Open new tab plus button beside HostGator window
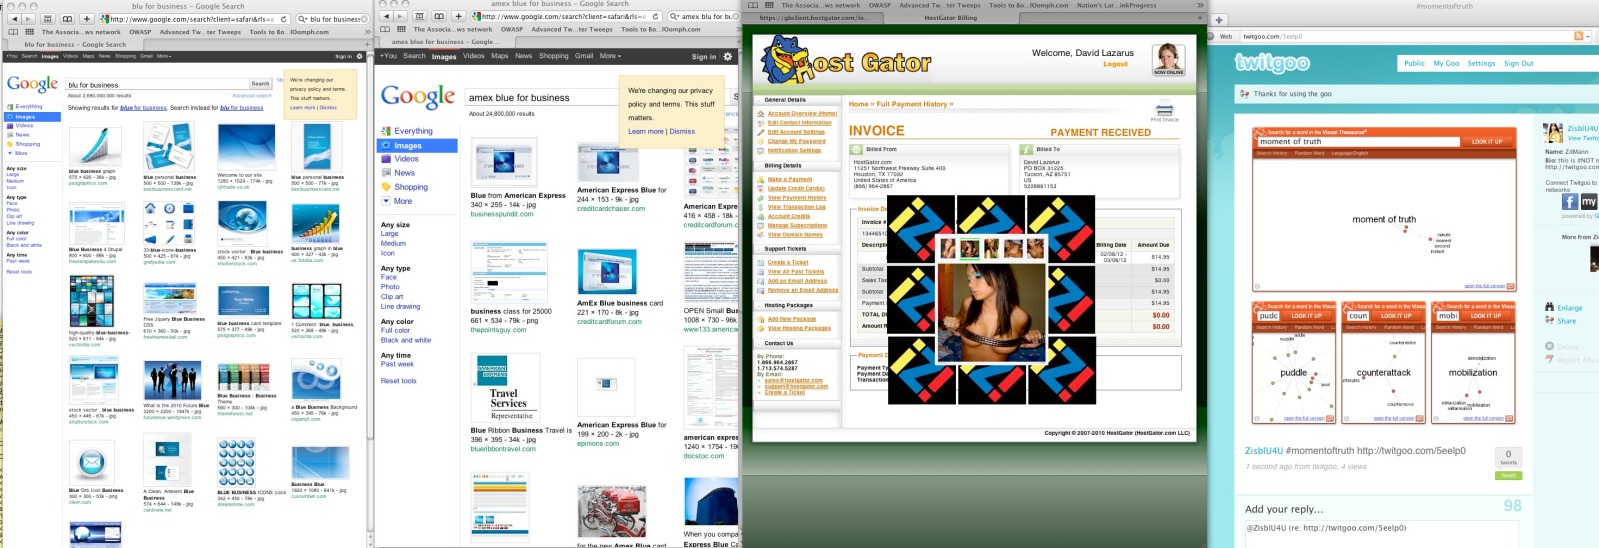 (x=1219, y=19)
